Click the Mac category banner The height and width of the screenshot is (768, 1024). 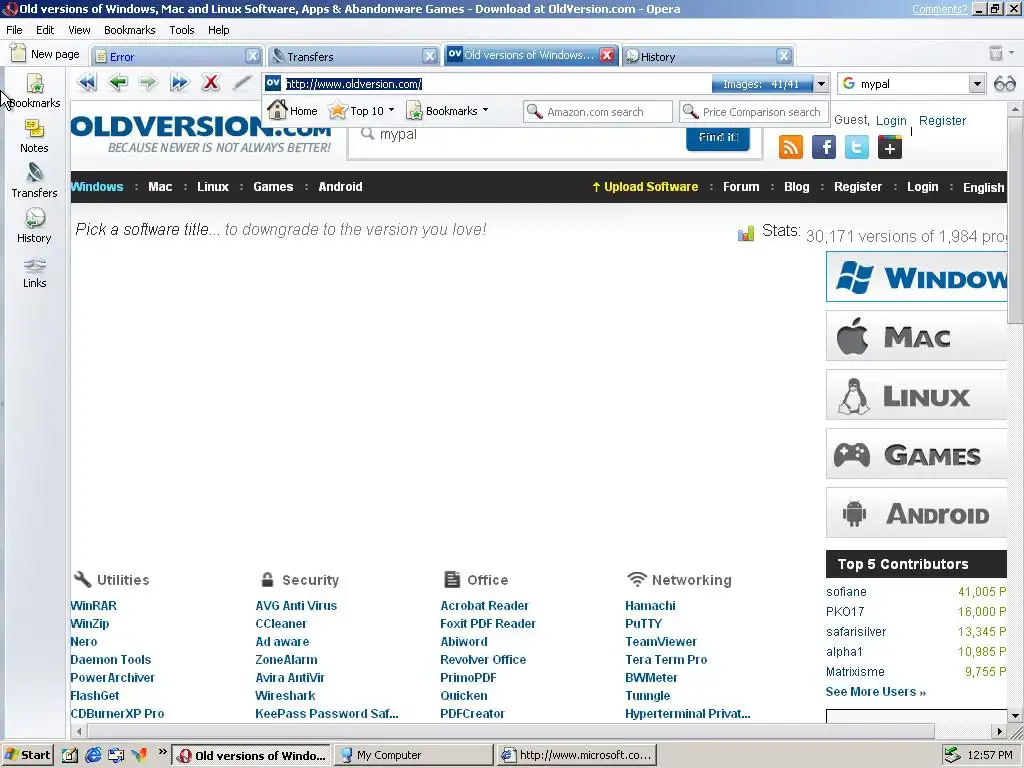pos(916,336)
